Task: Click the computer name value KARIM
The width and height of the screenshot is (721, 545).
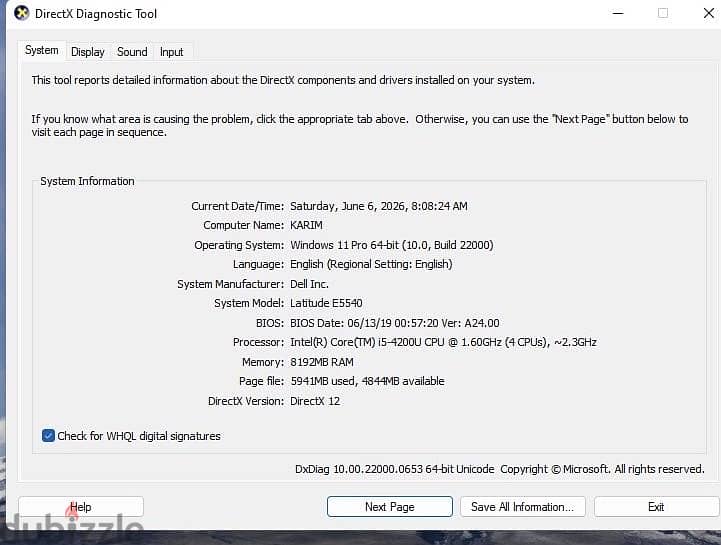Action: [306, 225]
